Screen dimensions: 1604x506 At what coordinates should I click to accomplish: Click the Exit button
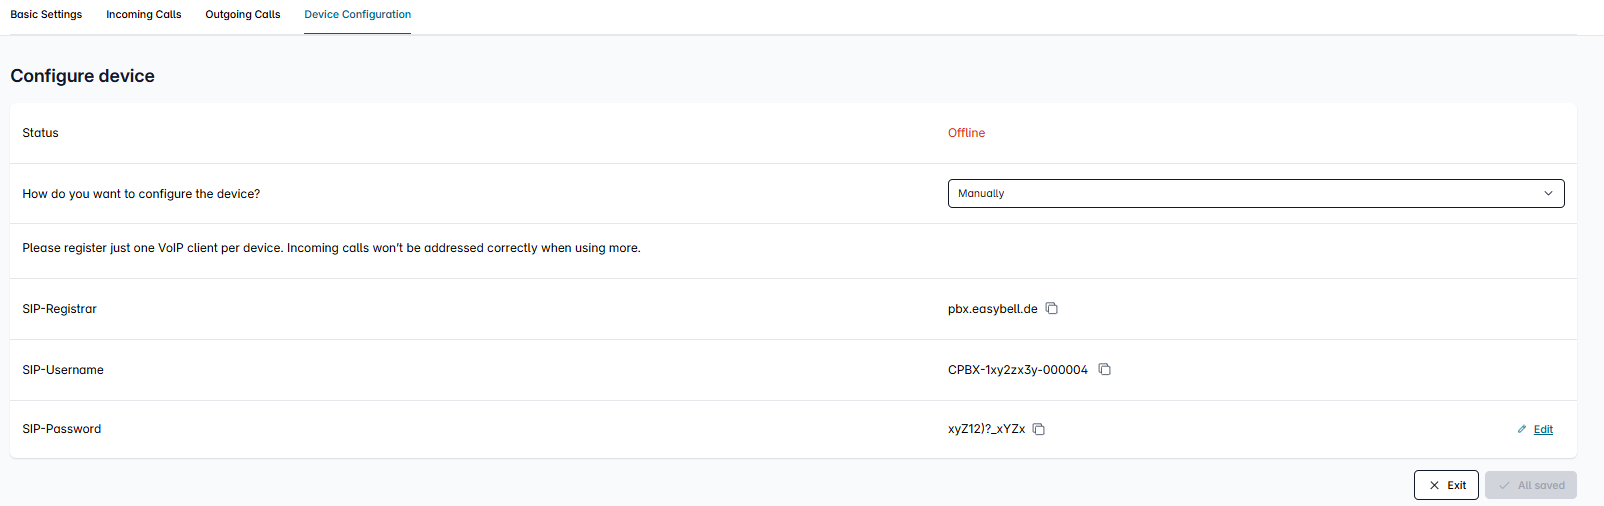[1446, 485]
